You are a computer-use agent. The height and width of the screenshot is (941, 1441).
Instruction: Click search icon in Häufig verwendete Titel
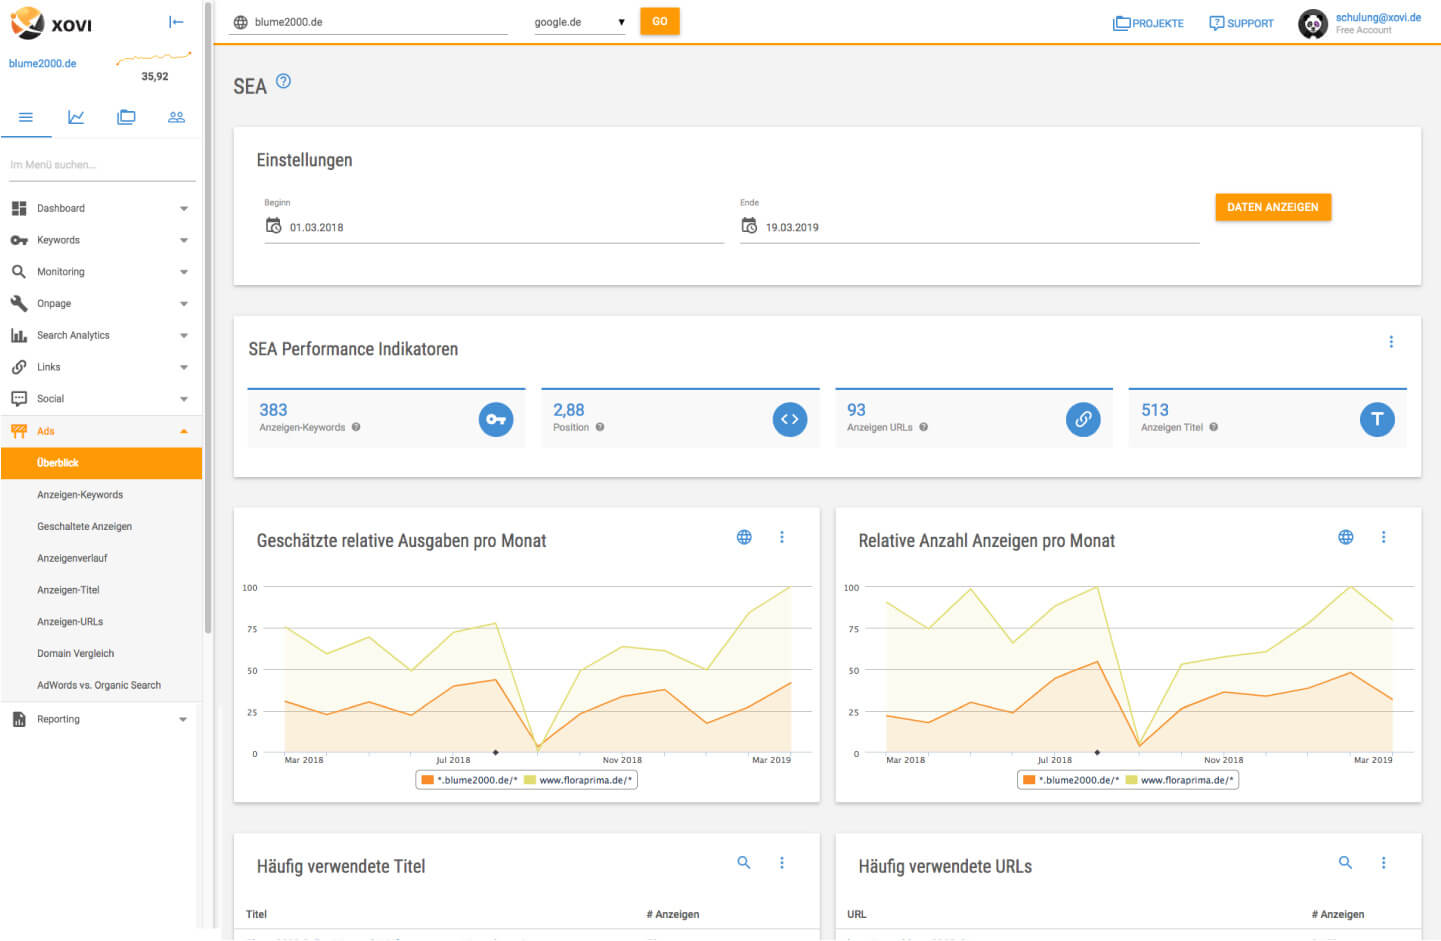pyautogui.click(x=744, y=862)
